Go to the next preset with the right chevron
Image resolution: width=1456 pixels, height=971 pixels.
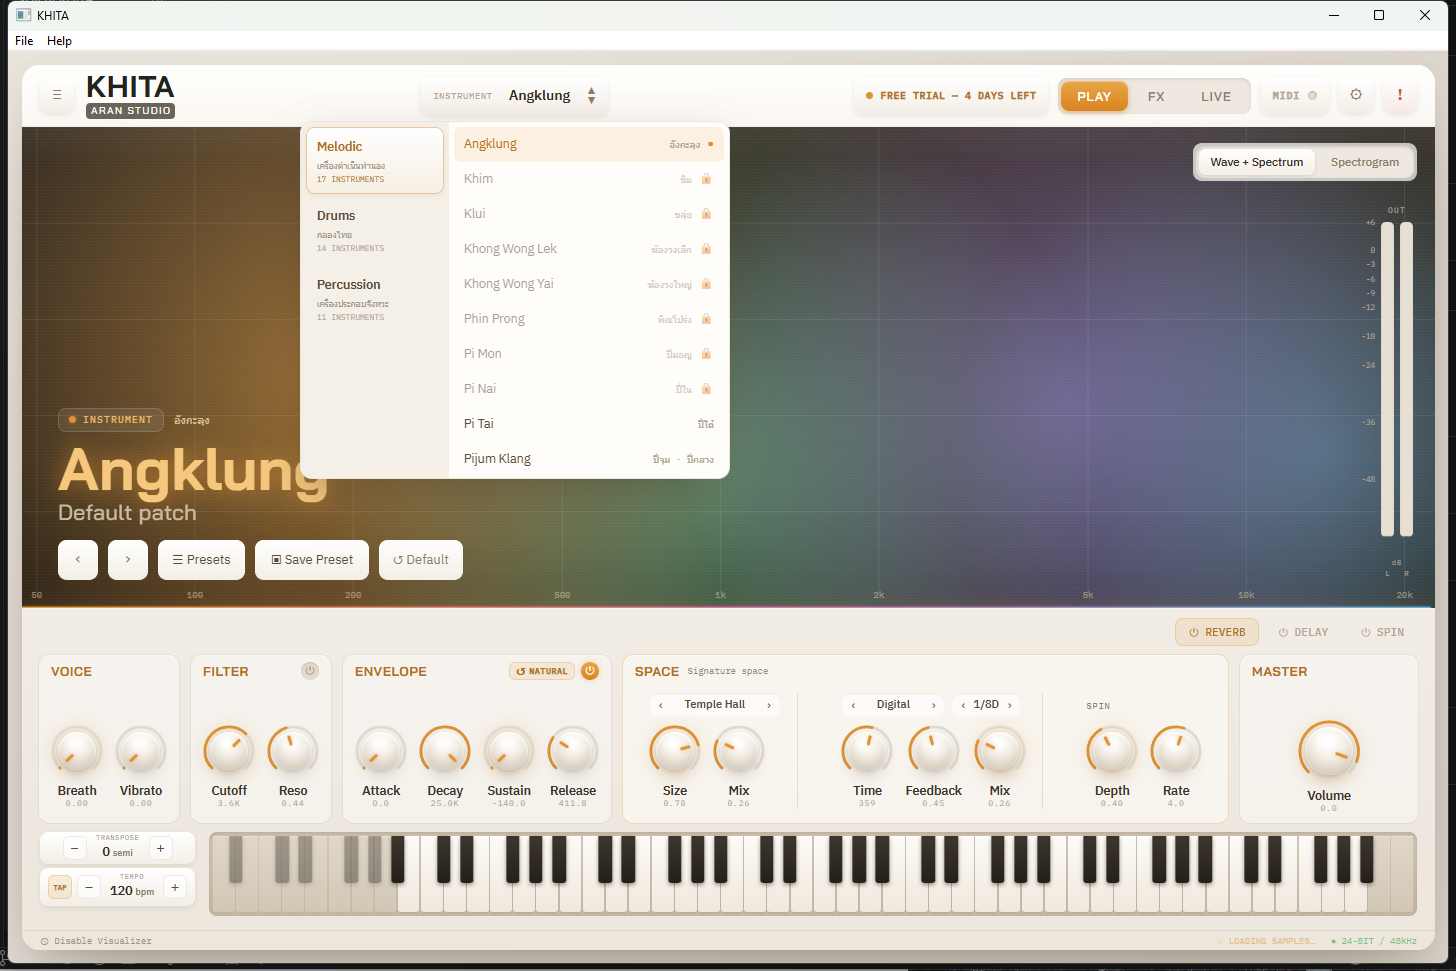[128, 560]
